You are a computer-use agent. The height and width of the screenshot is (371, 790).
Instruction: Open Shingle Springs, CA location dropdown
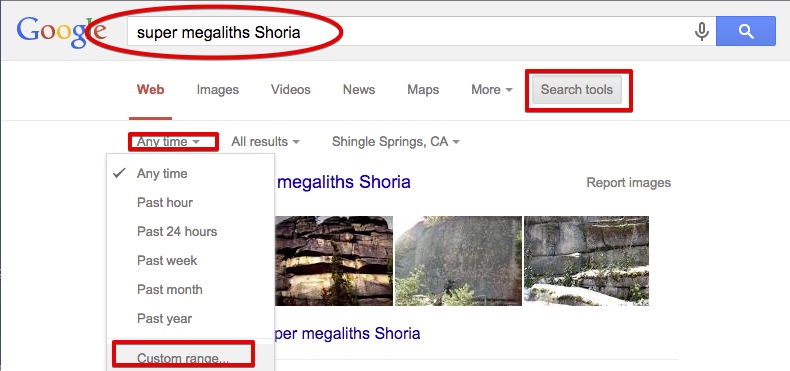coord(396,142)
